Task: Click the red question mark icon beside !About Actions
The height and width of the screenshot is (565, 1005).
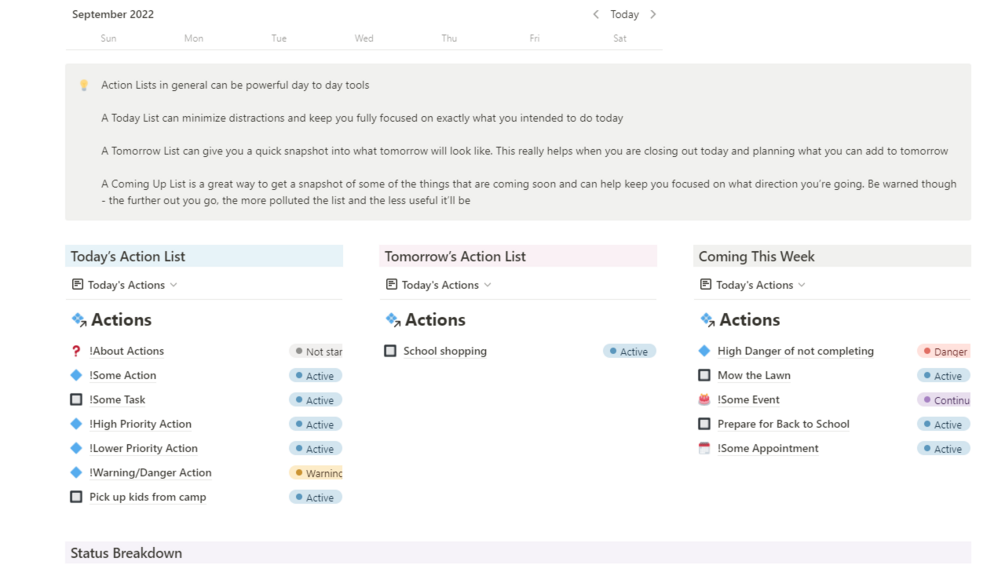Action: click(x=76, y=351)
